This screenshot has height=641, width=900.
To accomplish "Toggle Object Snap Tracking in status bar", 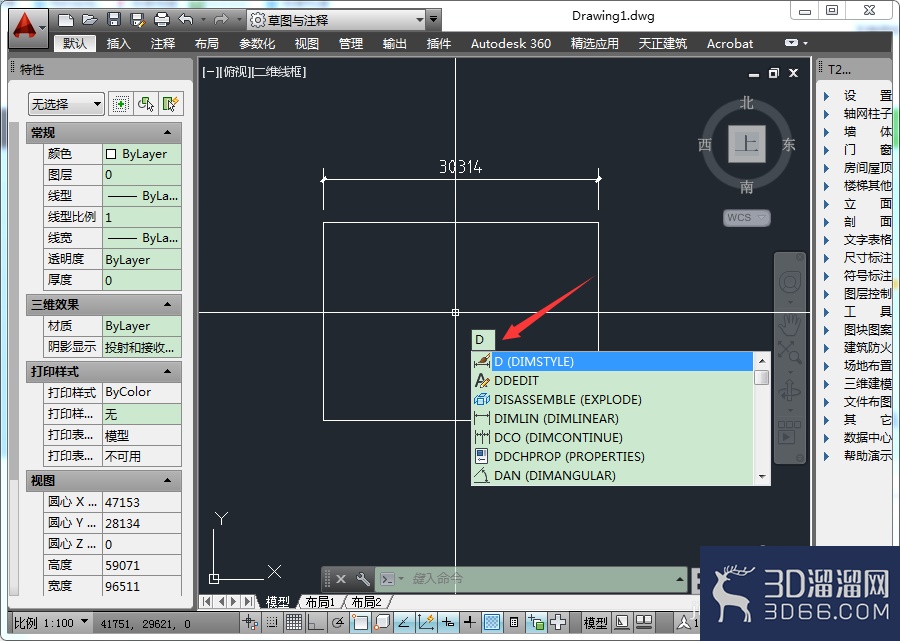I will (x=404, y=622).
